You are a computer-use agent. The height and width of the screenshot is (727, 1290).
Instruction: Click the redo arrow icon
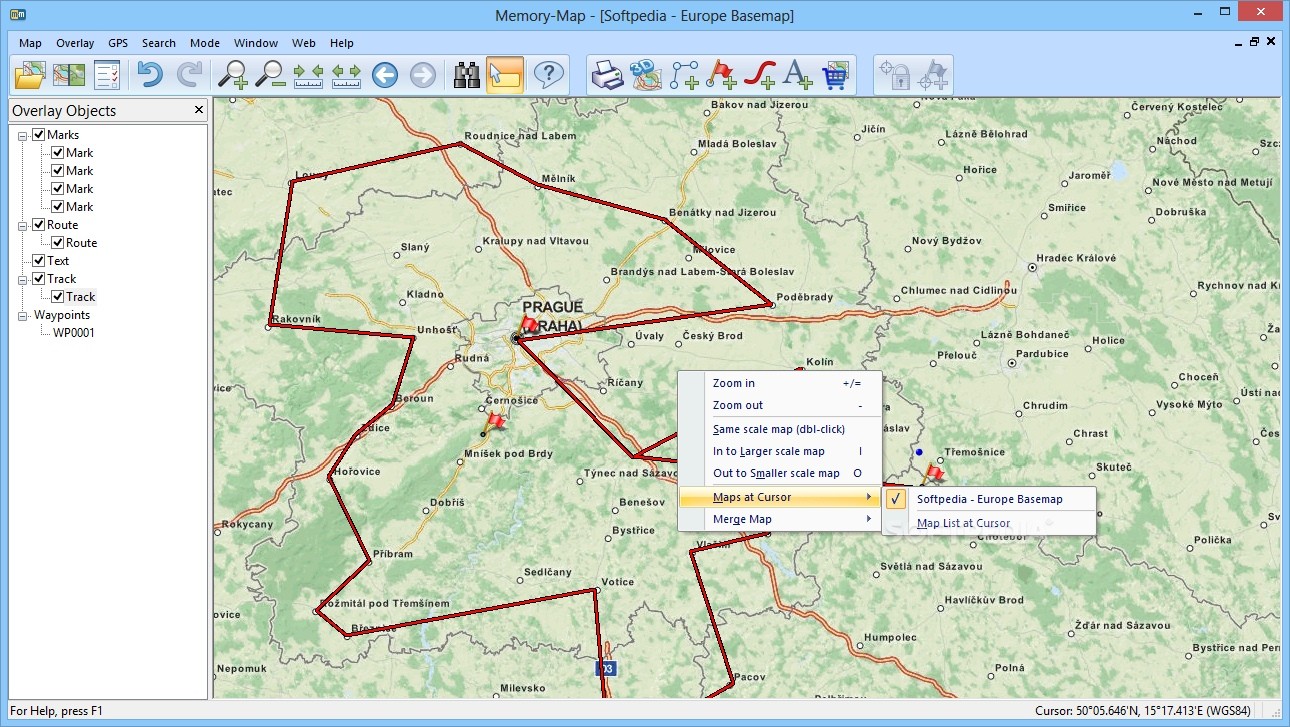point(189,75)
